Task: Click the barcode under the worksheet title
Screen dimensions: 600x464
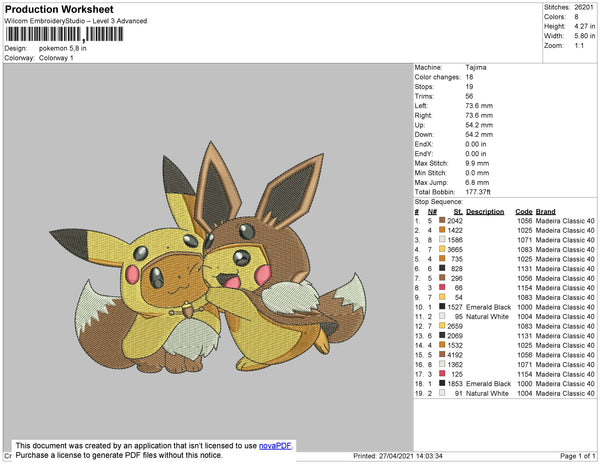Action: pyautogui.click(x=64, y=34)
